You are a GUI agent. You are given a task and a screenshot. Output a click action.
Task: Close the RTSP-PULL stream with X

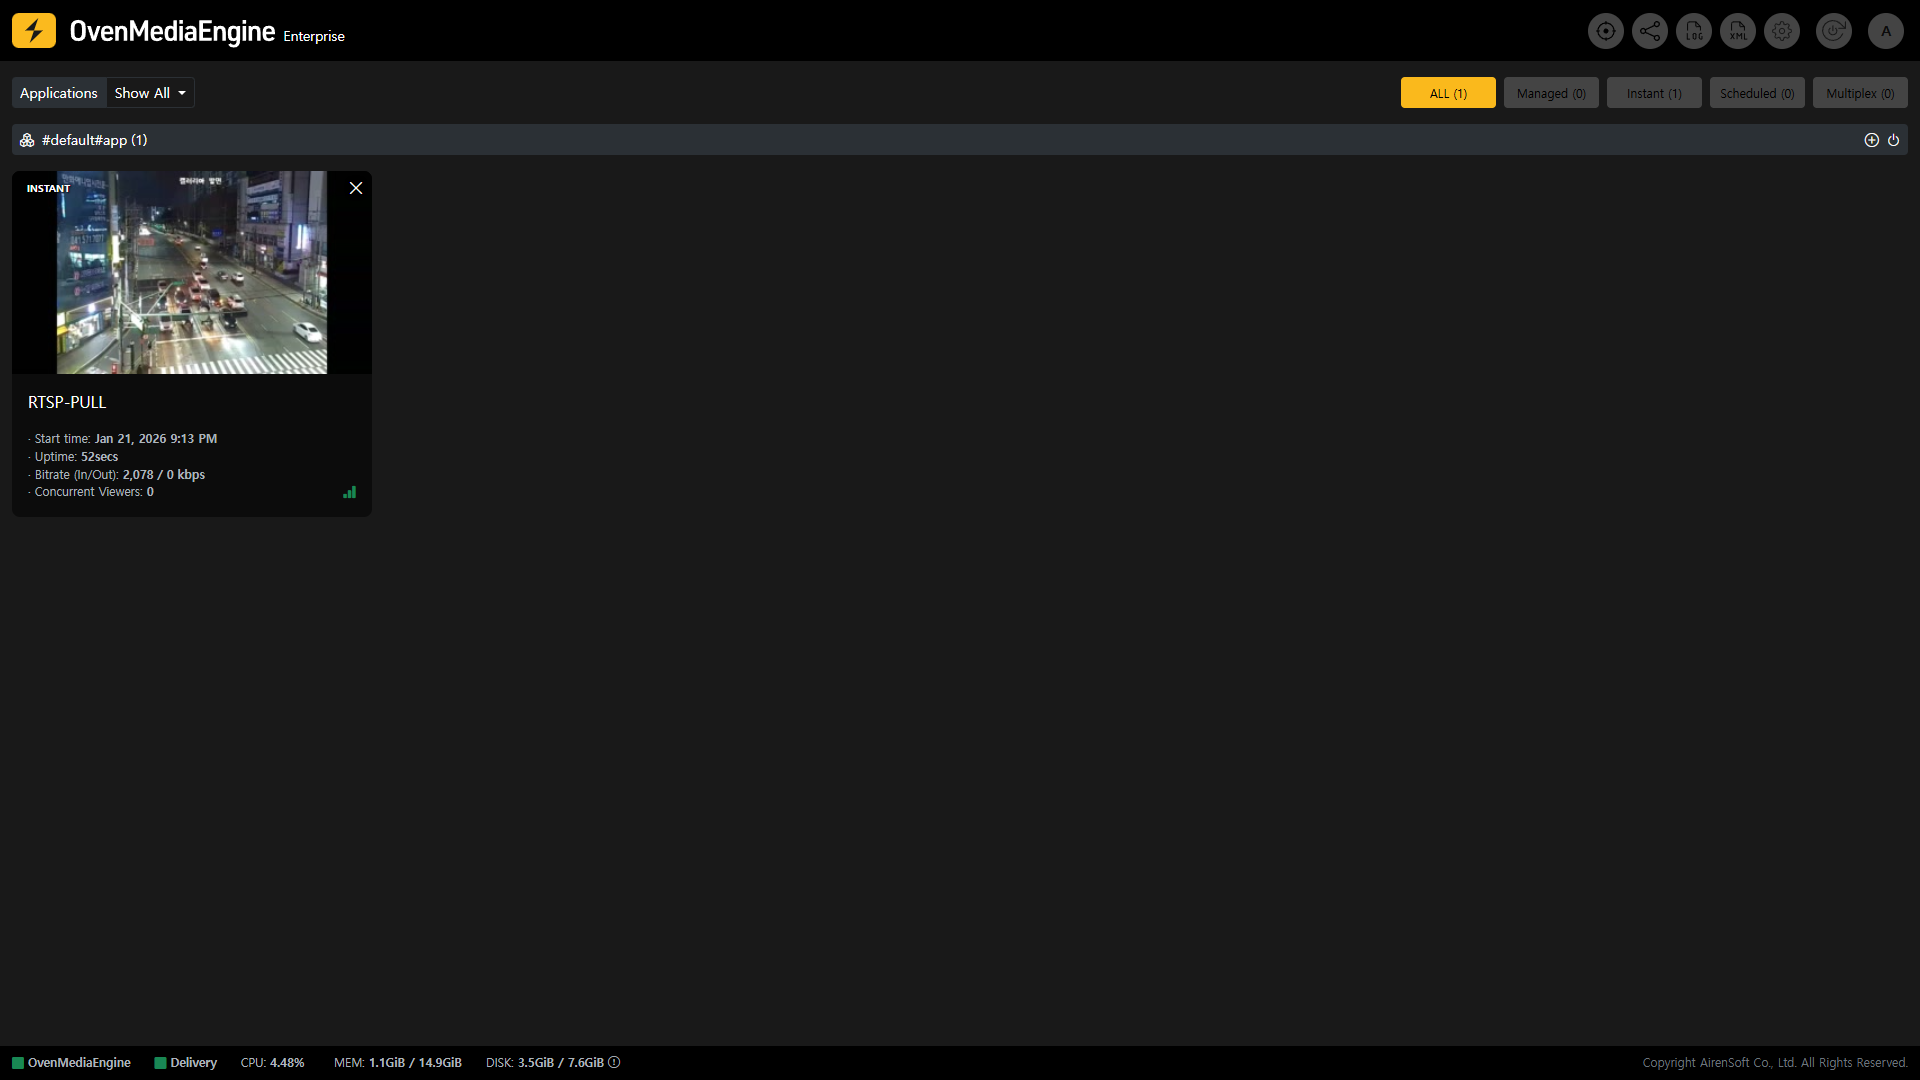click(x=355, y=188)
